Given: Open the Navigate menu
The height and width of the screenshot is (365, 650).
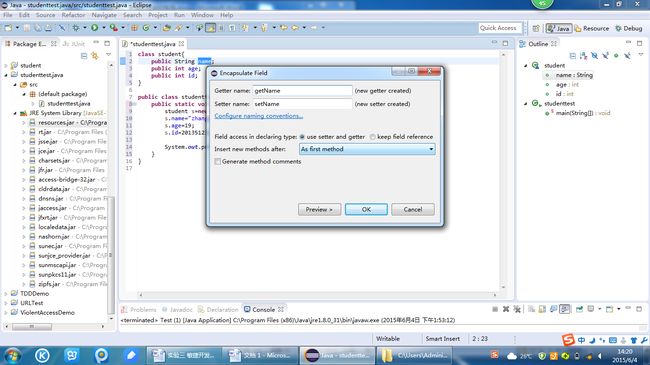Looking at the screenshot, I should pyautogui.click(x=104, y=15).
